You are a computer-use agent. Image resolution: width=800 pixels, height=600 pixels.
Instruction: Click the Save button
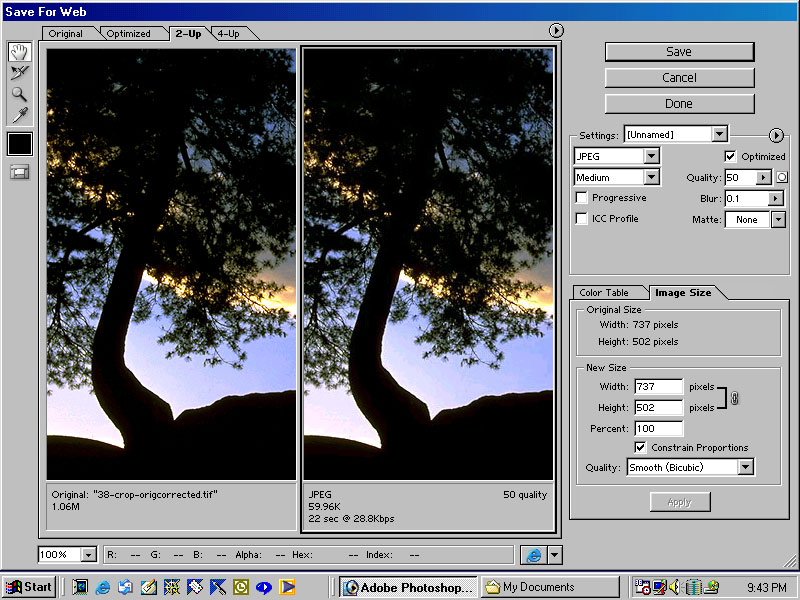coord(679,52)
